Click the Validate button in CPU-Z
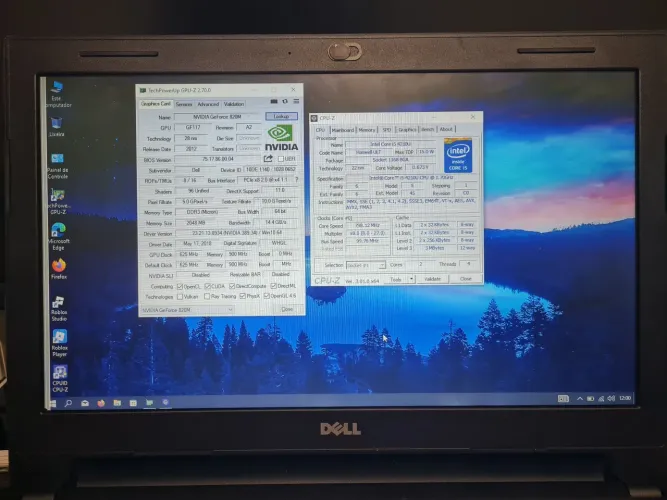667x500 pixels. click(432, 279)
